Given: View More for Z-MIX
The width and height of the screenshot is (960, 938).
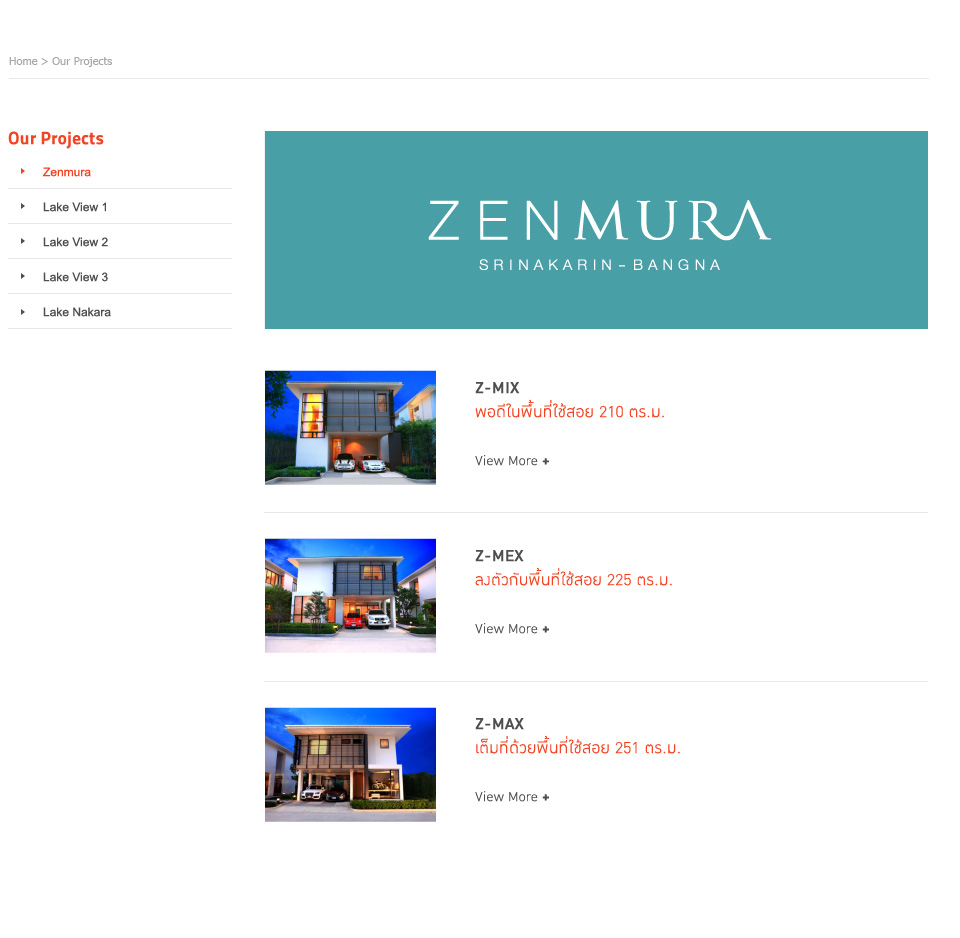Looking at the screenshot, I should coord(512,461).
